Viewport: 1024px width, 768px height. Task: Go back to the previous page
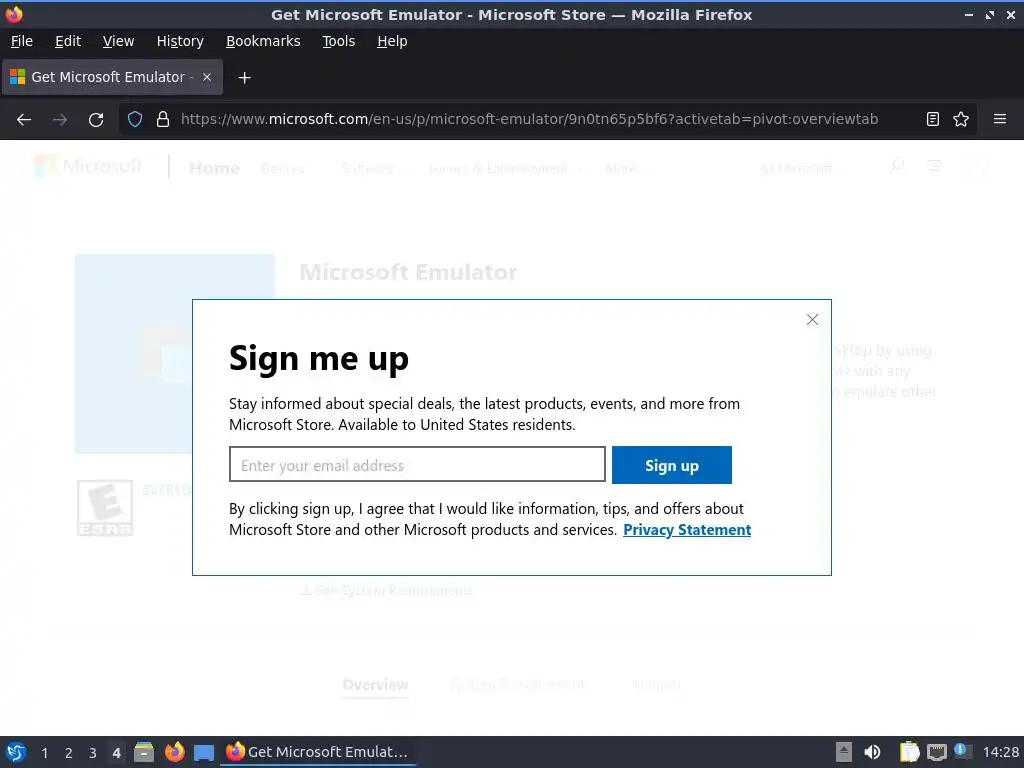click(x=24, y=120)
